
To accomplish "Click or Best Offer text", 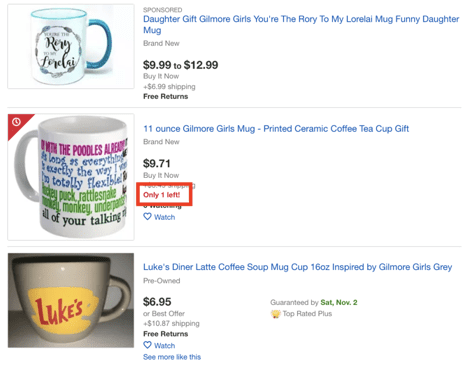I will pos(164,313).
